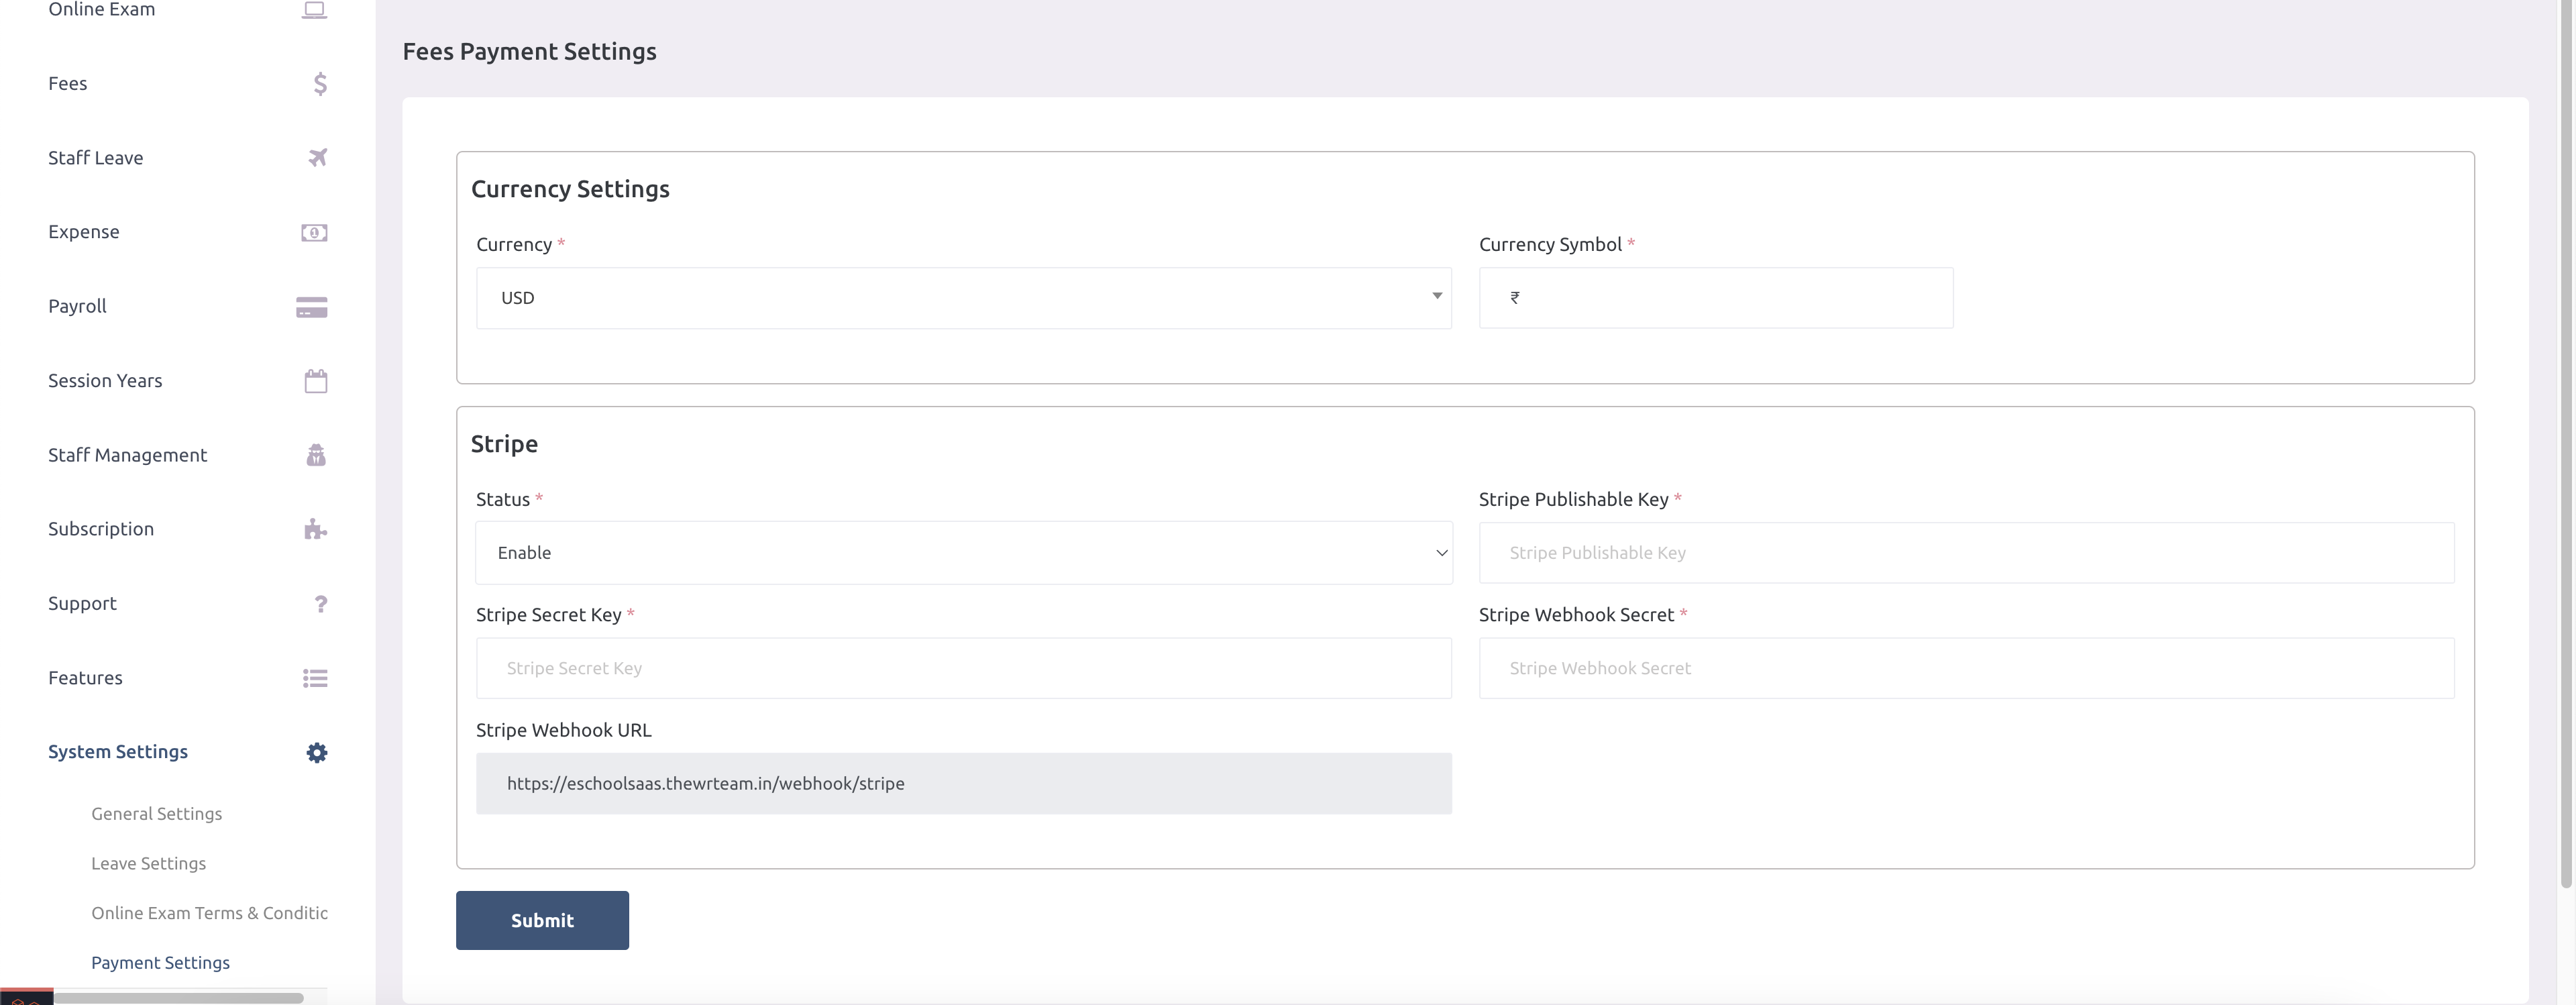This screenshot has width=2576, height=1005.
Task: Open the Stripe Status Enable dropdown
Action: click(x=963, y=553)
